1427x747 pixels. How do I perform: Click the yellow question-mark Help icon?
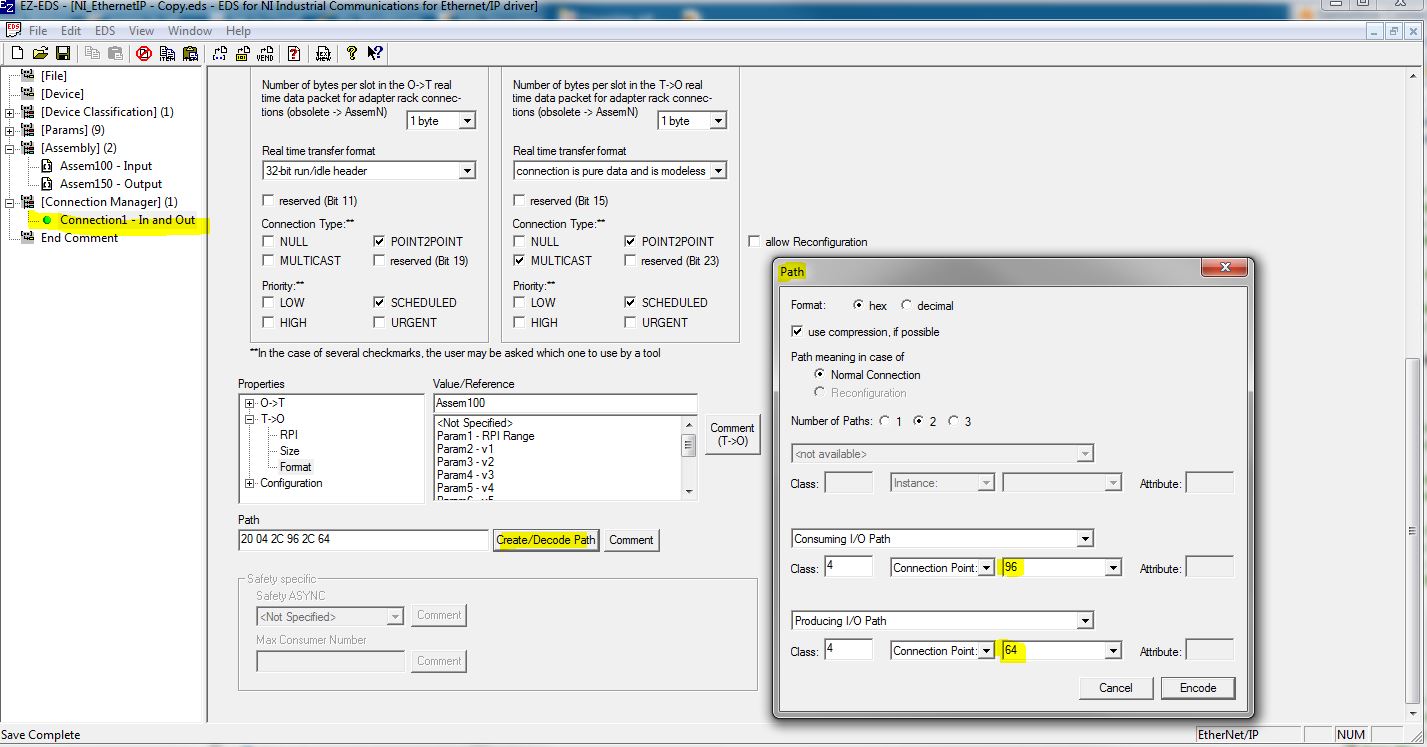tap(352, 53)
